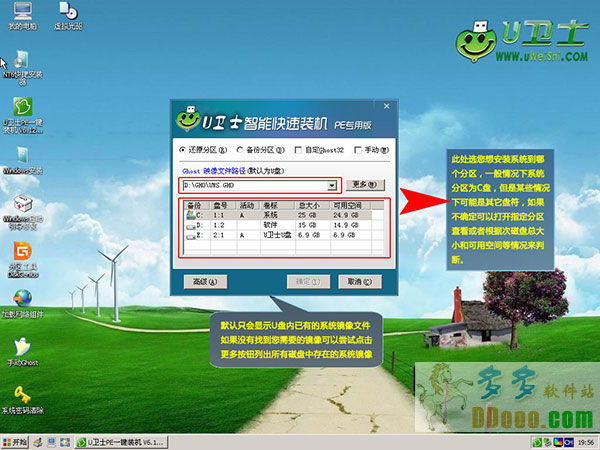The height and width of the screenshot is (450, 600).
Task: Open the Windows安装 desktop icon
Action: point(23,160)
